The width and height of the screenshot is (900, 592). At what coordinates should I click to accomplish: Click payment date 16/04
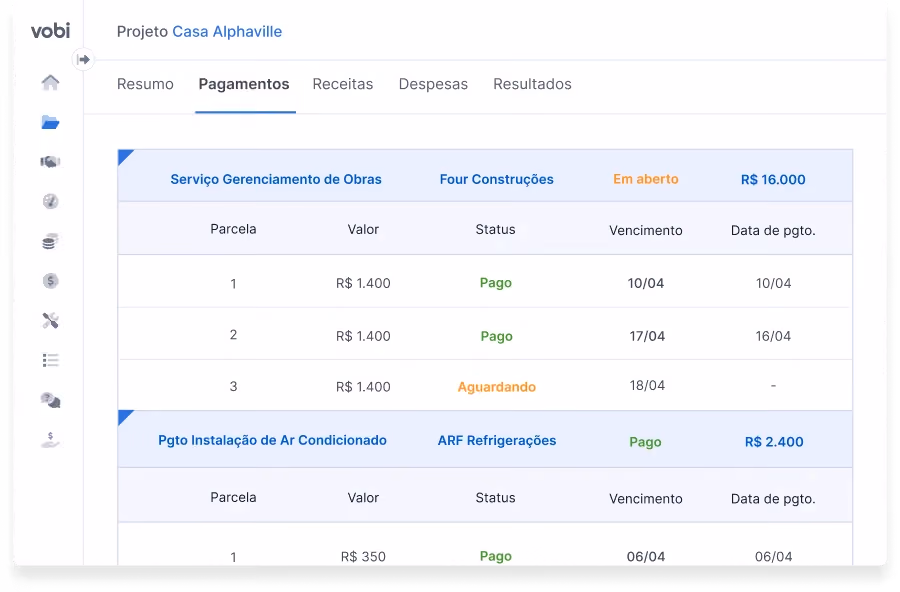773,336
